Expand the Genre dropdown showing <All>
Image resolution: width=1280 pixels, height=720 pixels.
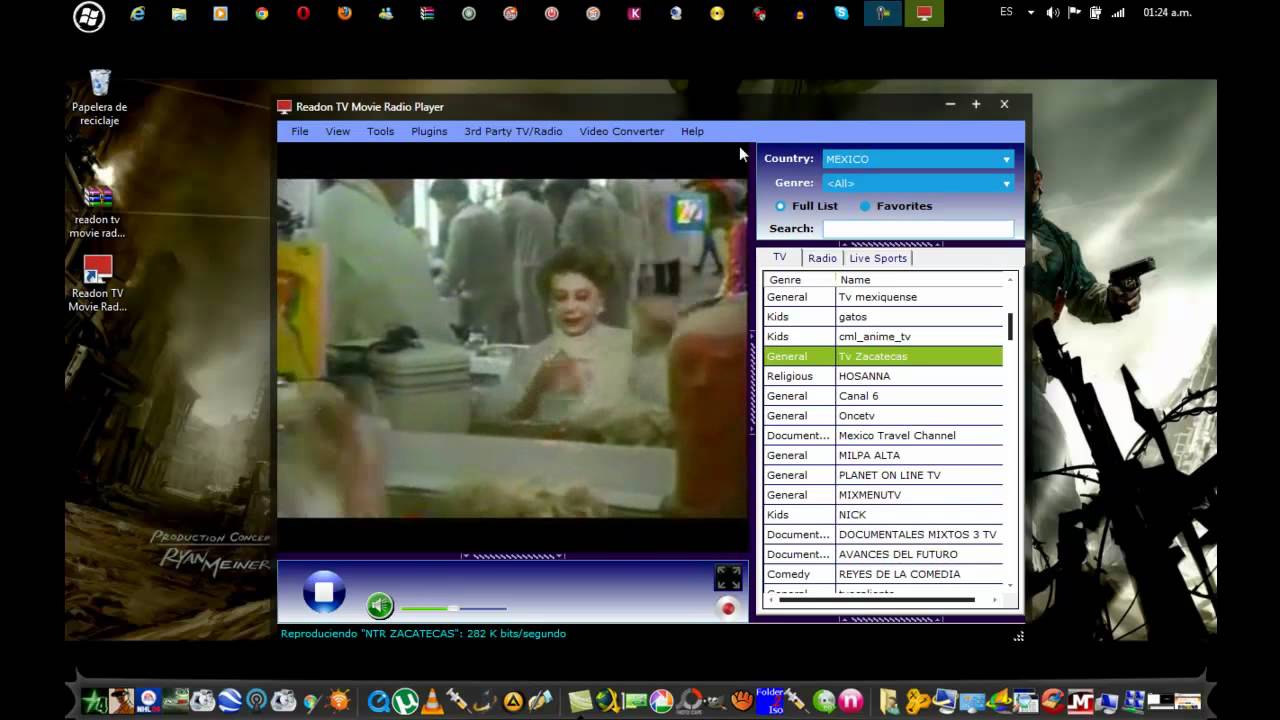[x=918, y=183]
